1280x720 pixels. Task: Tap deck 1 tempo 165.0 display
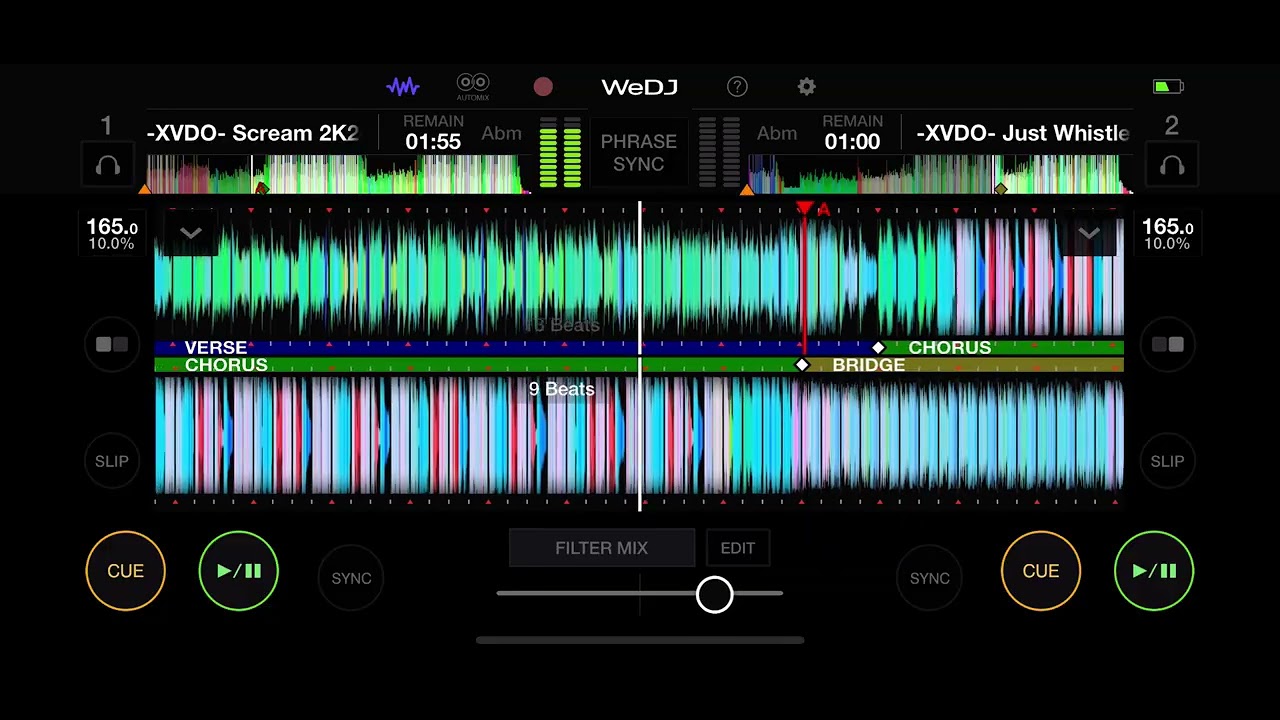coord(112,234)
